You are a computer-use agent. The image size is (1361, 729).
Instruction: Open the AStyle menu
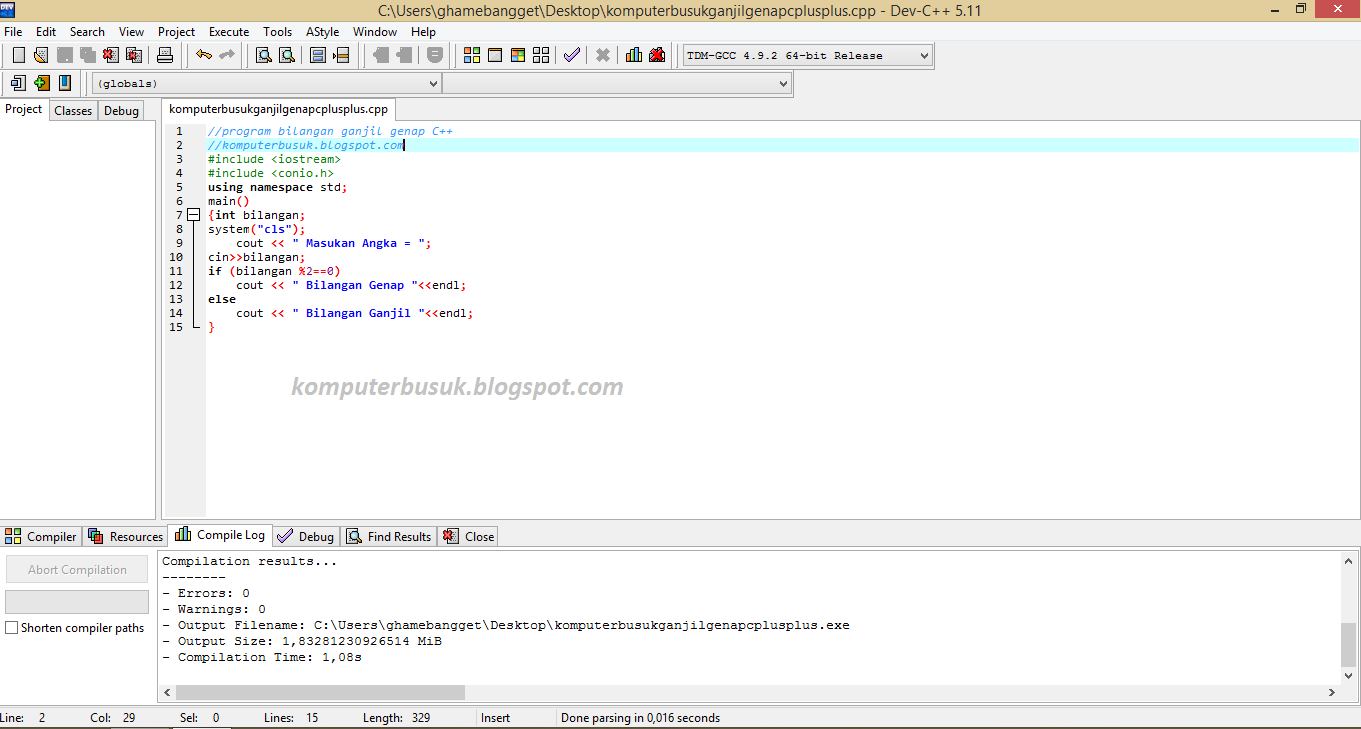[322, 32]
